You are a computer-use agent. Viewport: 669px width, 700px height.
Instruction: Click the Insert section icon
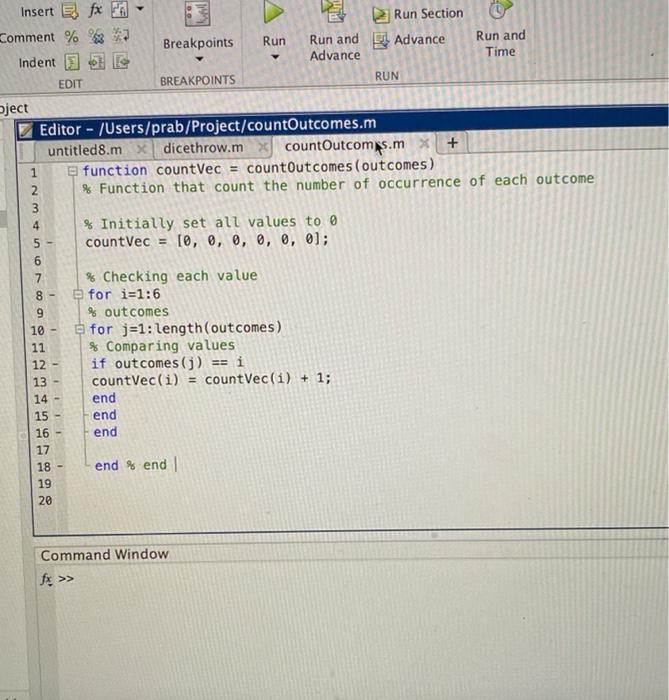pos(70,11)
